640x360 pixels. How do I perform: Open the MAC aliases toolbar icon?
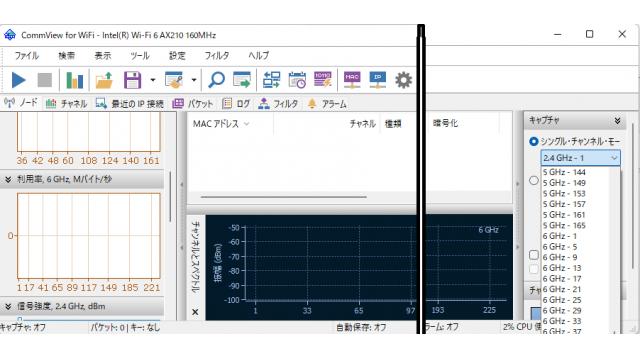(352, 80)
